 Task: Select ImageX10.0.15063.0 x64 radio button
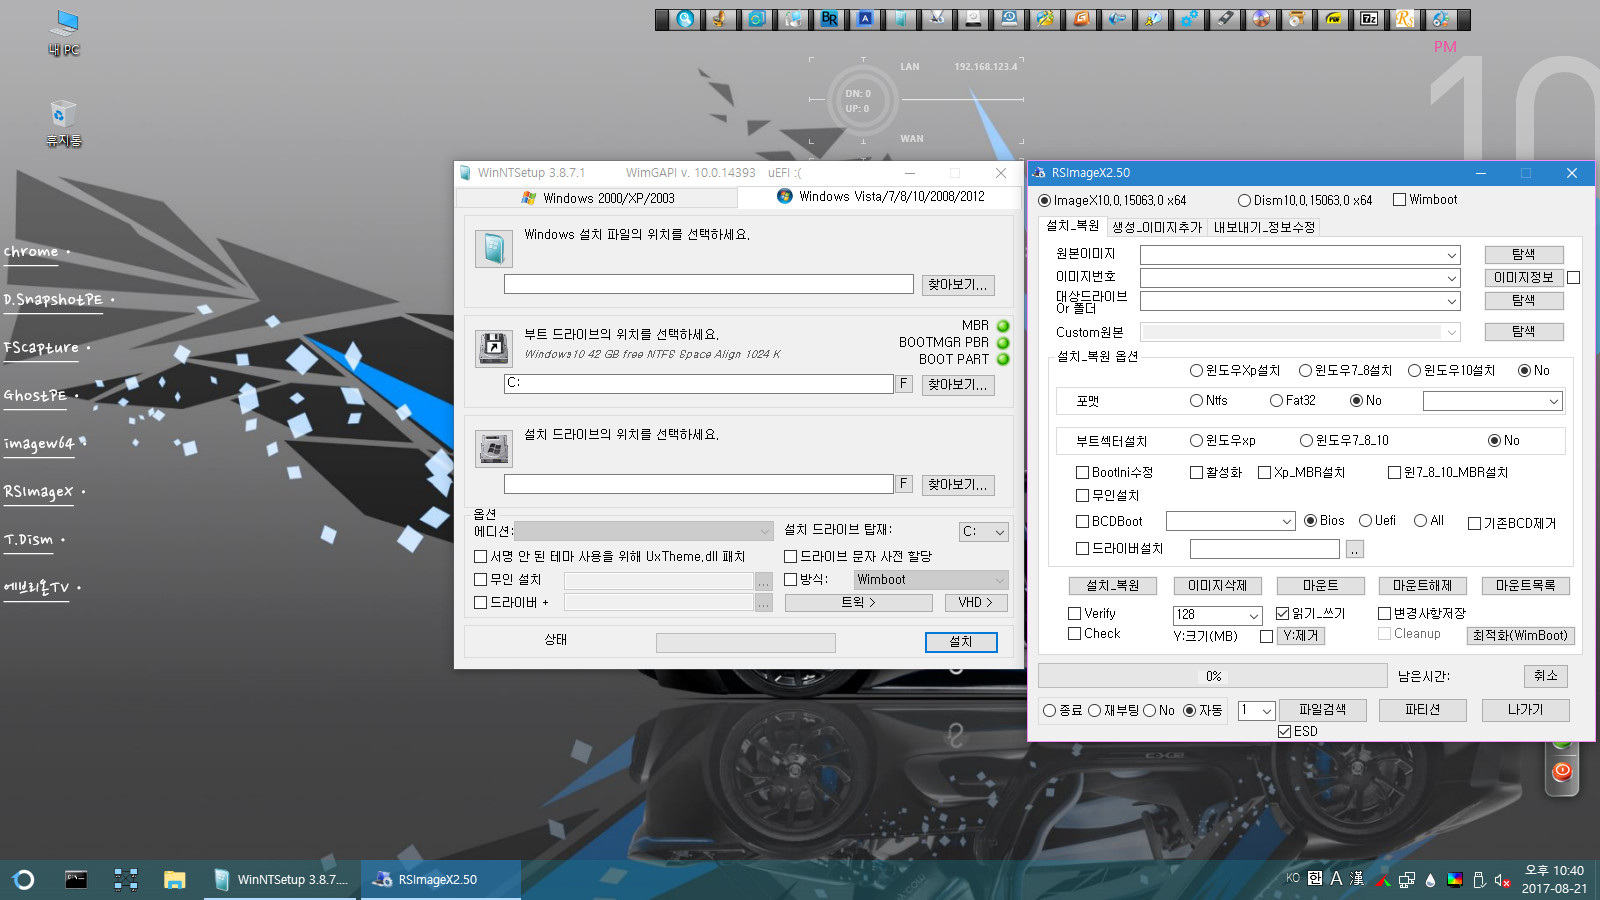pos(1045,200)
